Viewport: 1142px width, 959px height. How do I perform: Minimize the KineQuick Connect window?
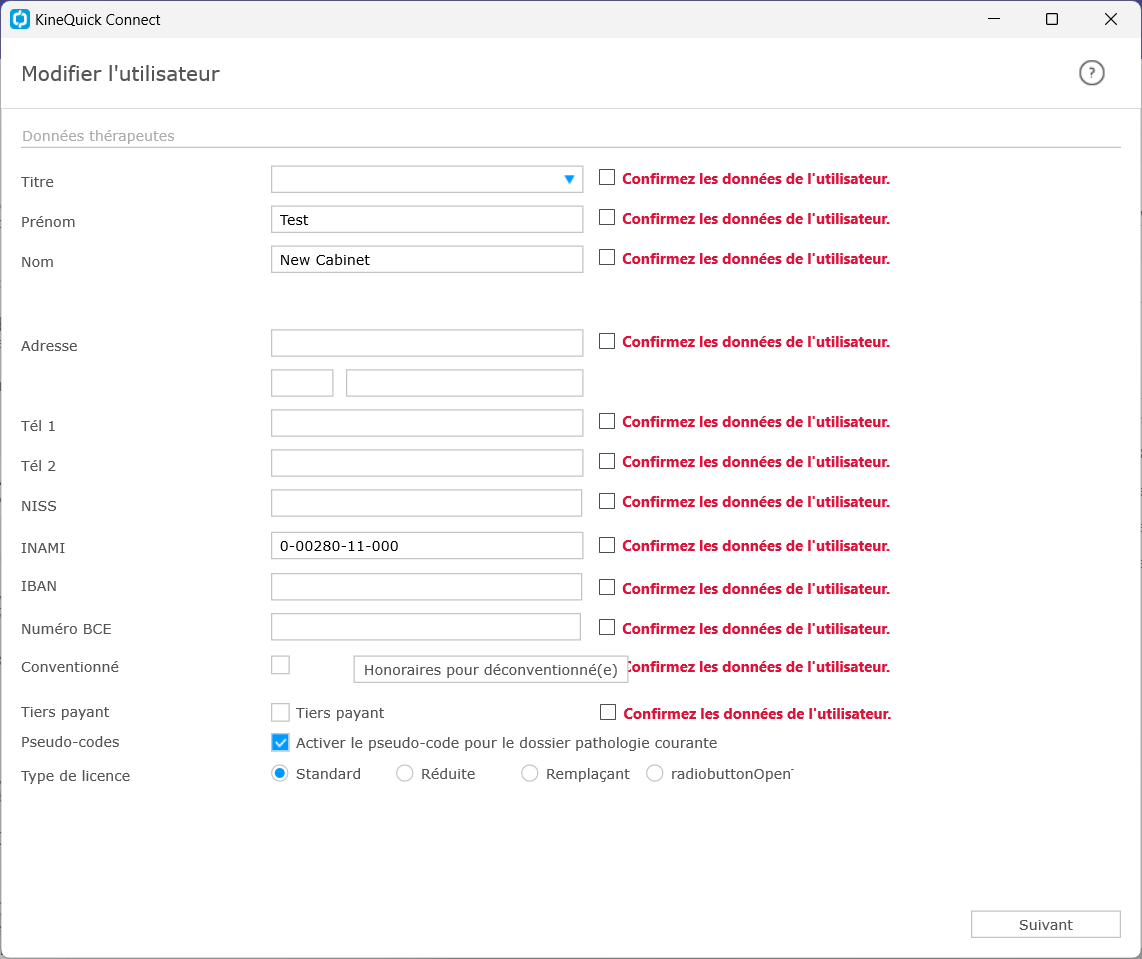coord(994,19)
